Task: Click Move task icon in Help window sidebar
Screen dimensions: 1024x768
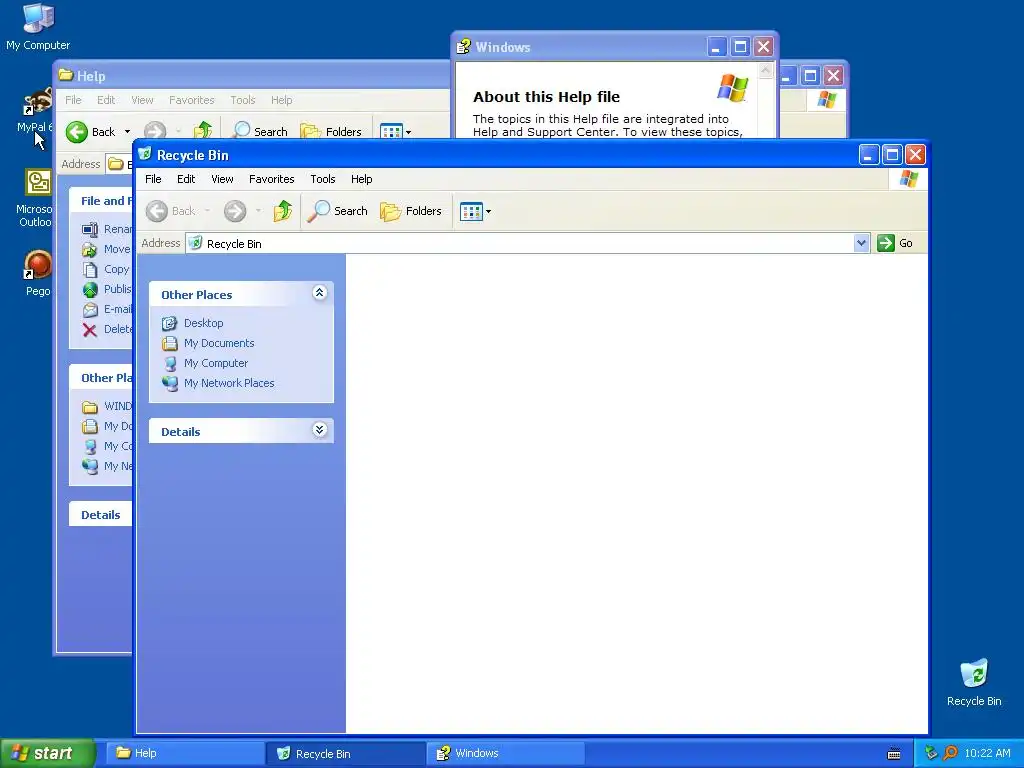Action: pyautogui.click(x=90, y=249)
